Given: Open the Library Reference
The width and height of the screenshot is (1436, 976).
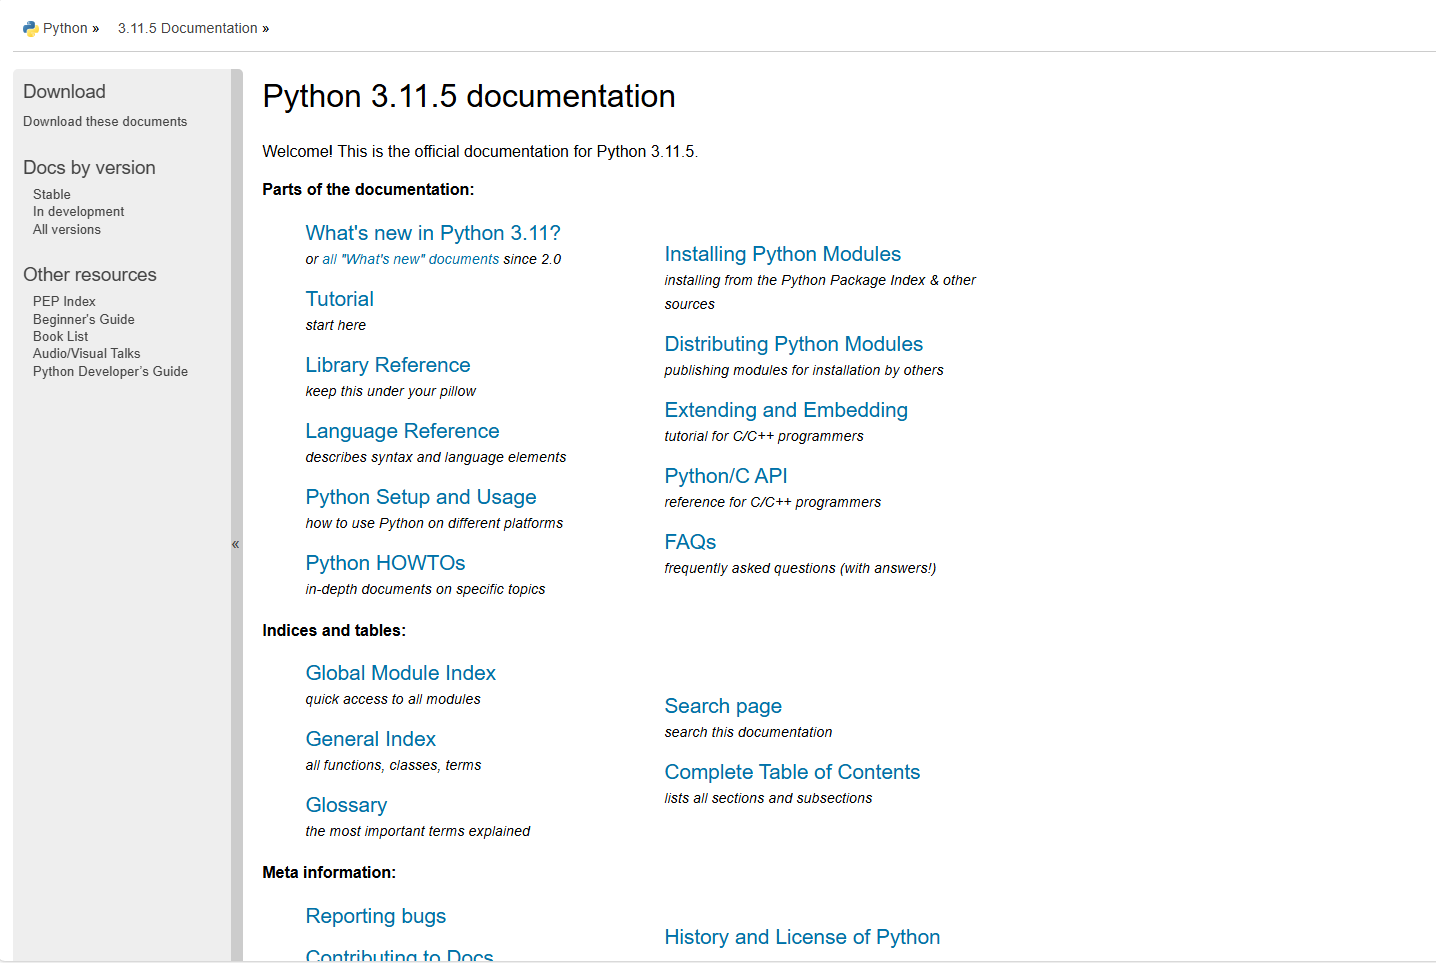Looking at the screenshot, I should [387, 365].
